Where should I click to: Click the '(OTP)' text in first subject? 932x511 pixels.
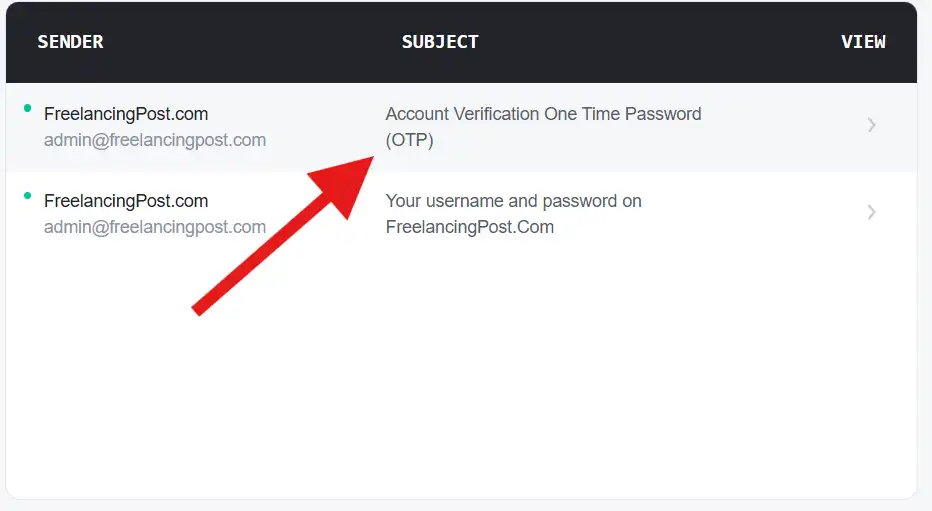click(410, 140)
